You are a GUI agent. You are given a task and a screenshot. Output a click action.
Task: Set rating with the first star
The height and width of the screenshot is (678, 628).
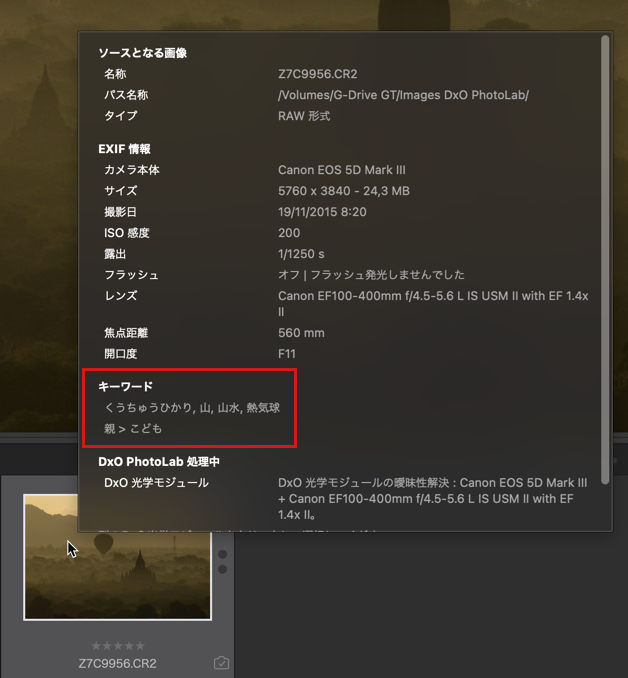click(x=96, y=646)
